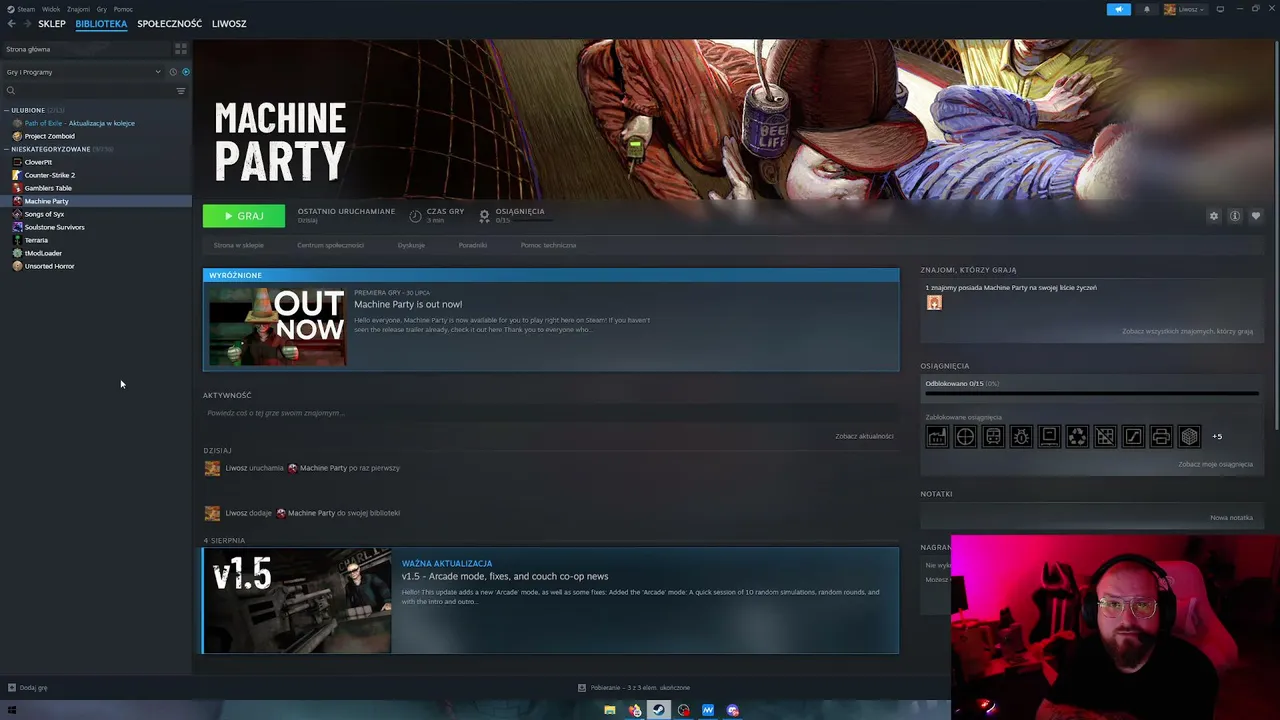
Task: Open the Znajomi menu
Action: point(78,9)
